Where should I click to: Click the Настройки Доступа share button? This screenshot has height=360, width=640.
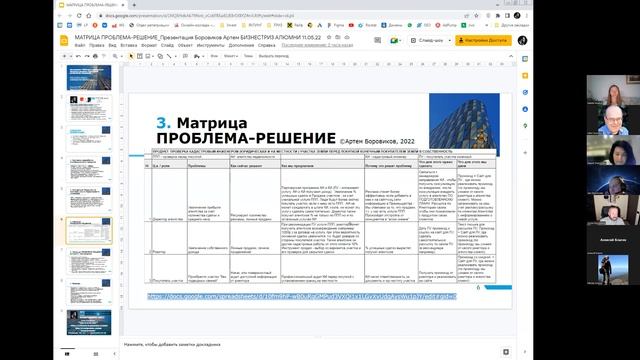483,40
